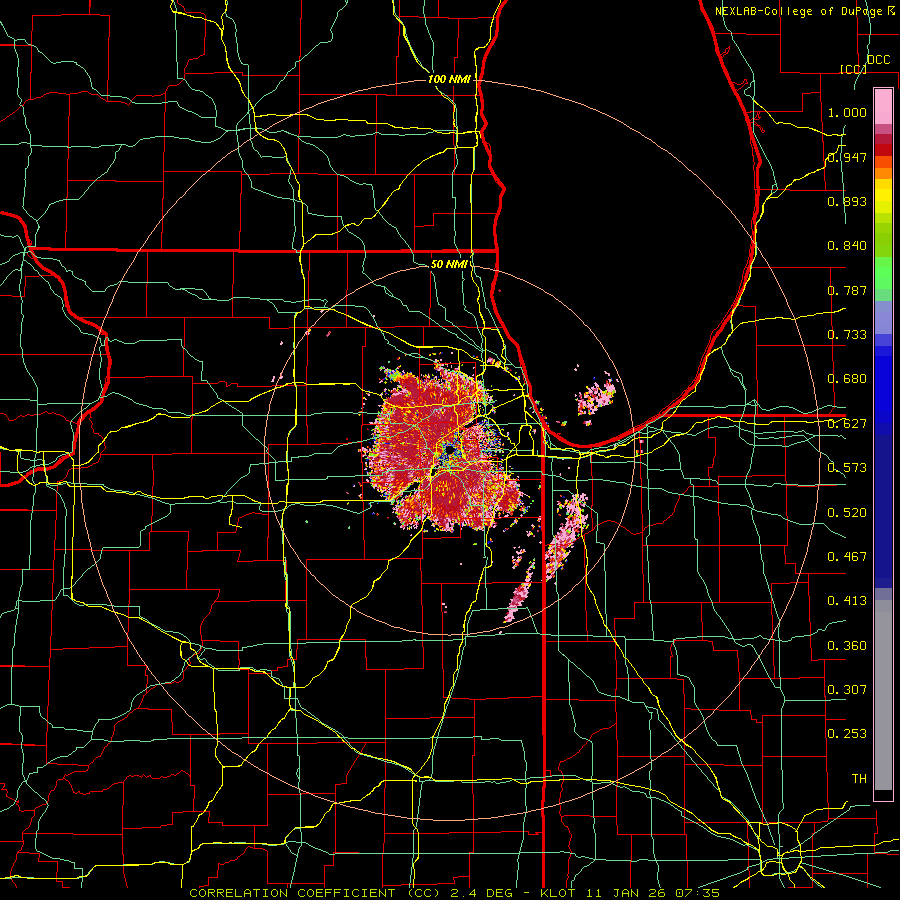Click the 0.680 scale value

tap(847, 379)
